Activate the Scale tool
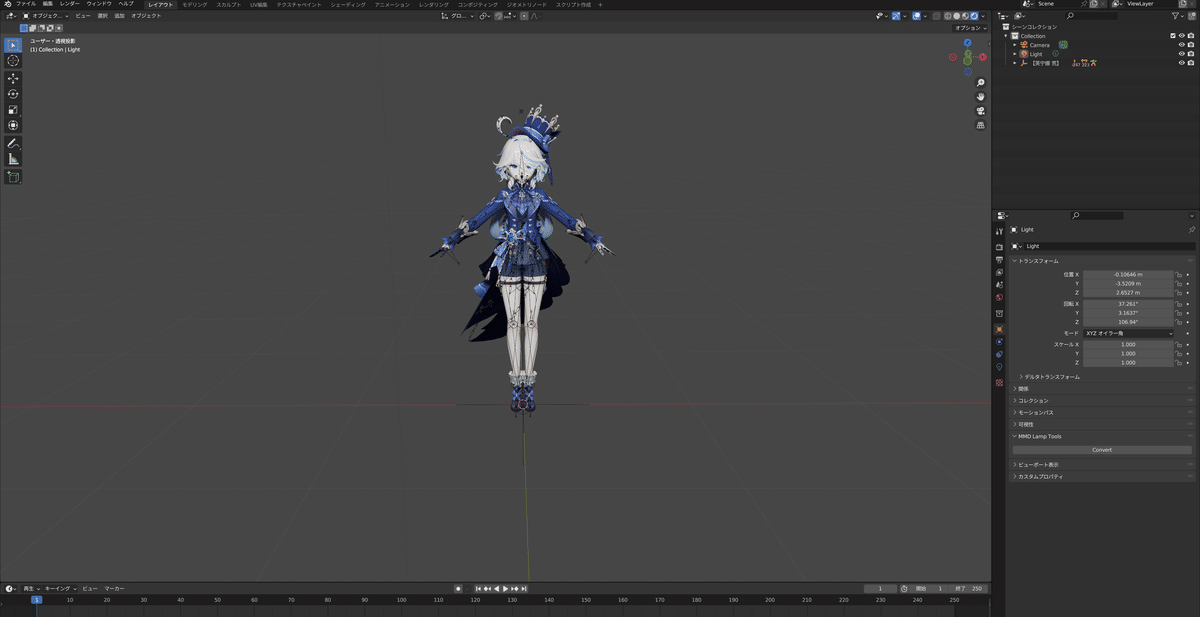1200x617 pixels. coord(13,110)
